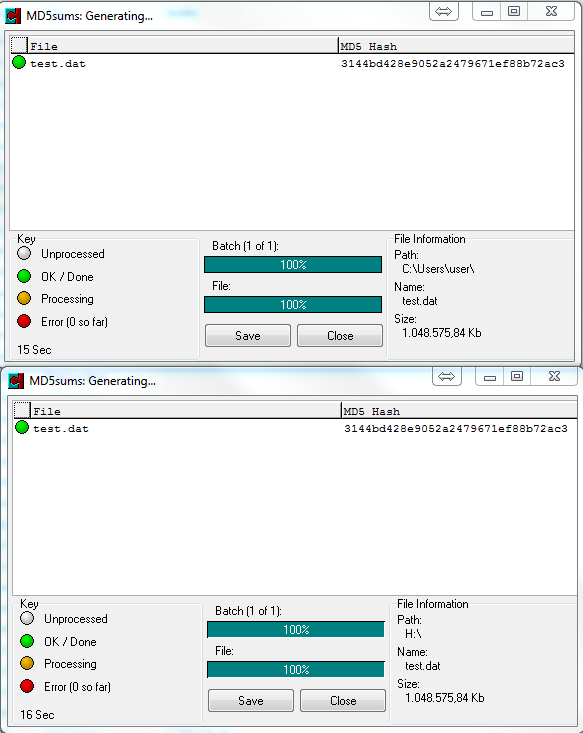Click the MD5sums app icon in bottom window
This screenshot has width=583, height=733.
(x=16, y=381)
